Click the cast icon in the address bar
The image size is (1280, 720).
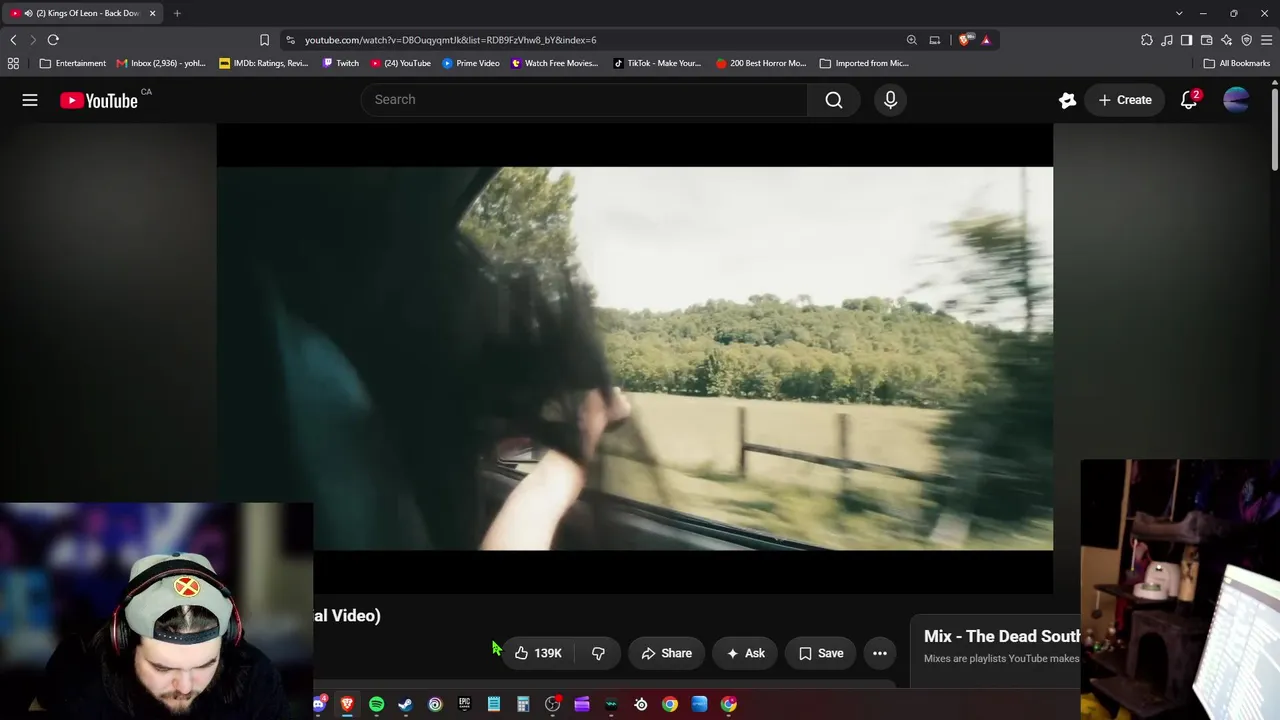coord(935,40)
